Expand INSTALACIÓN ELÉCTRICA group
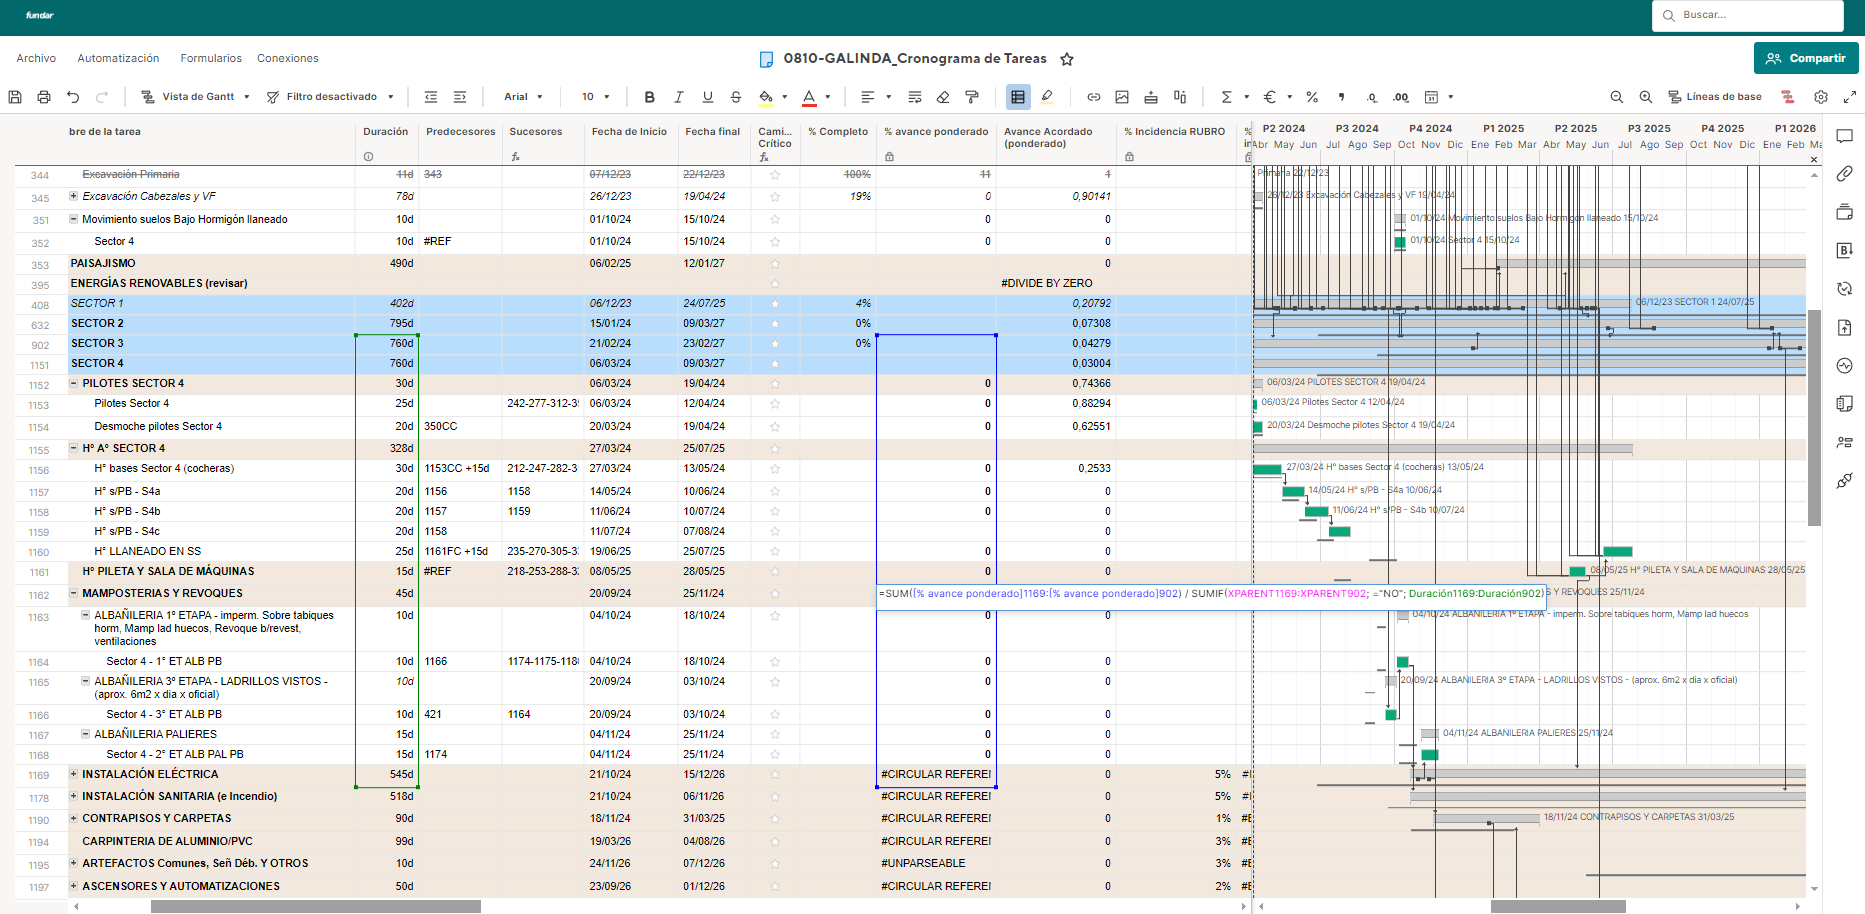Screen dimensions: 1865x914 [x=73, y=774]
